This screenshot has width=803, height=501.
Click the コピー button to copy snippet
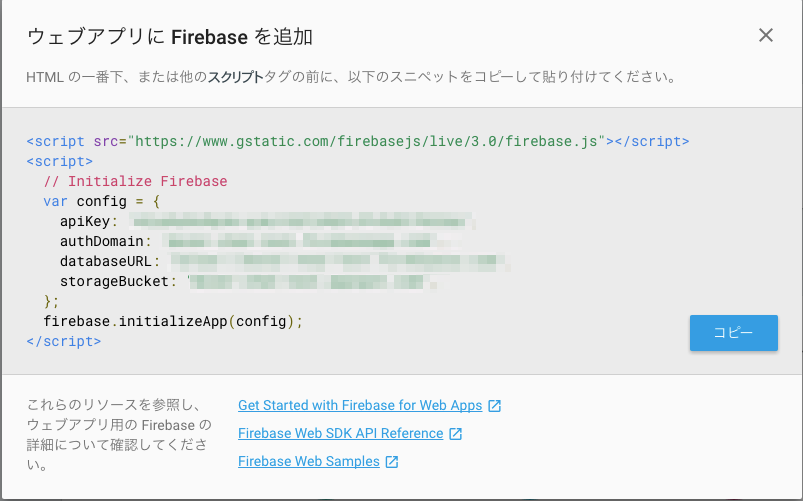point(733,333)
